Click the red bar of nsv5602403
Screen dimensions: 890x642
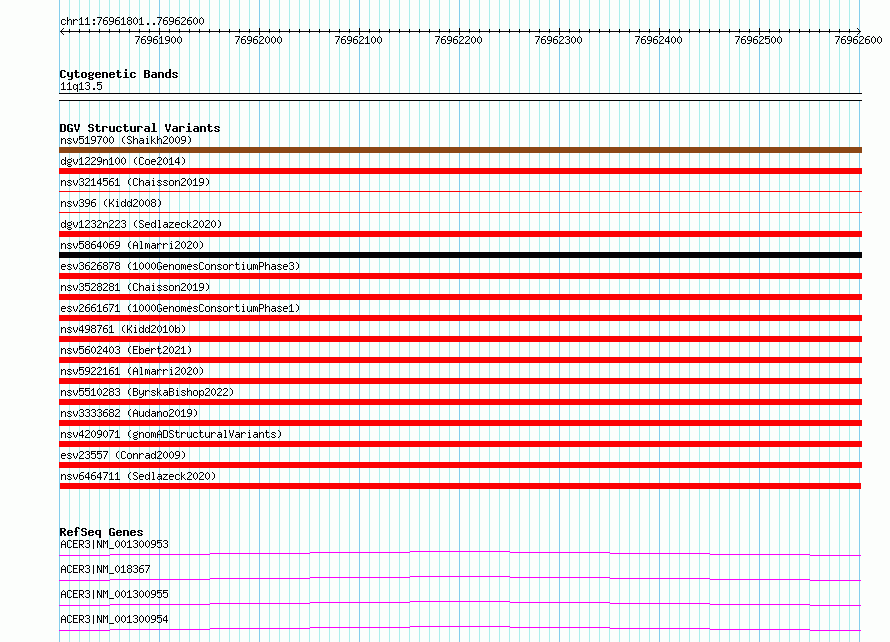(460, 360)
